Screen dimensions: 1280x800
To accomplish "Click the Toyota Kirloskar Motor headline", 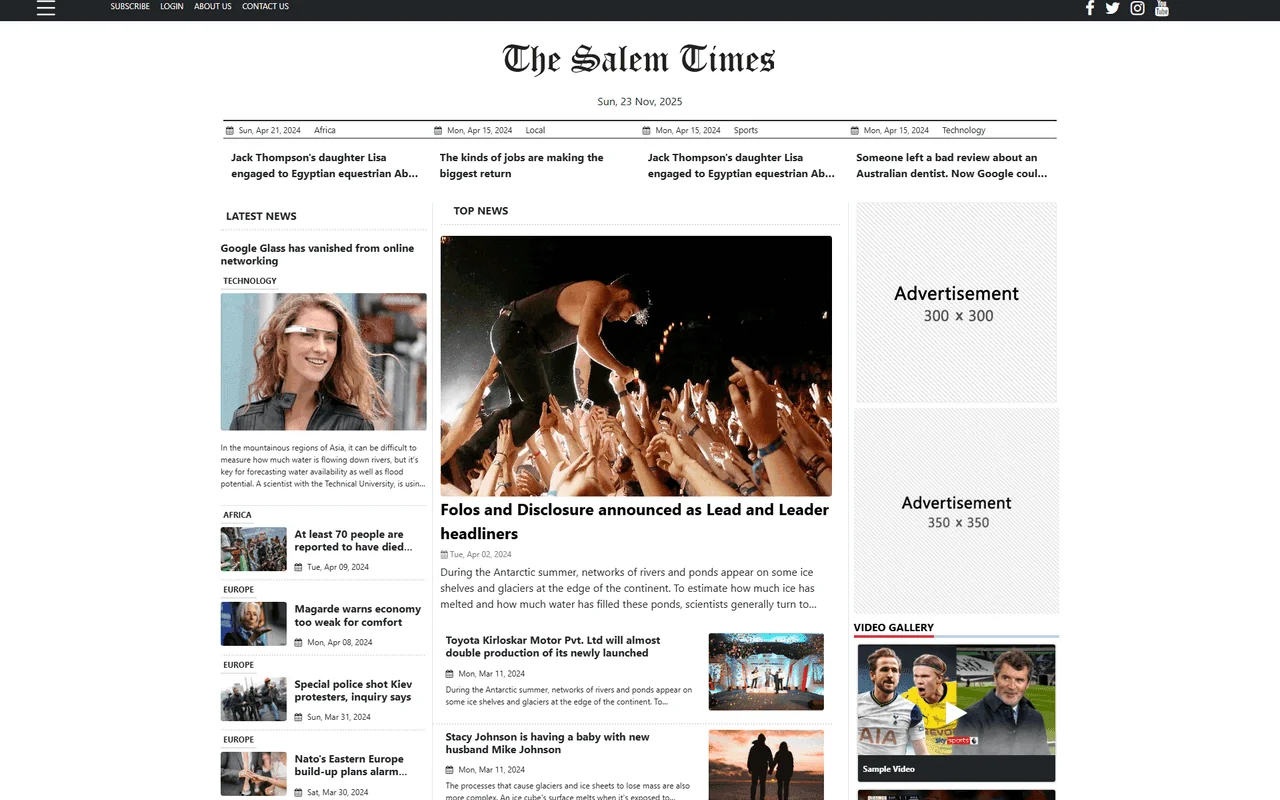I will [x=553, y=646].
